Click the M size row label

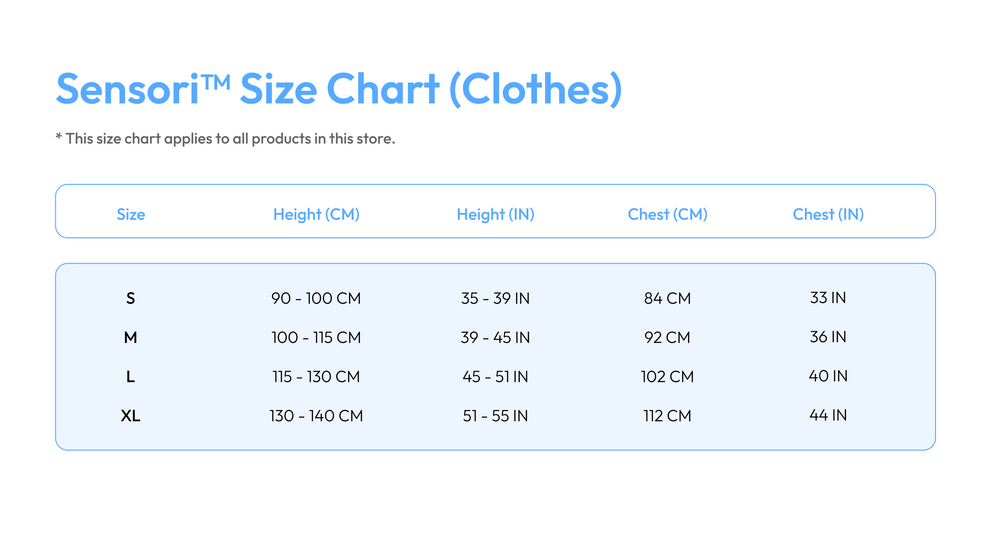point(130,337)
